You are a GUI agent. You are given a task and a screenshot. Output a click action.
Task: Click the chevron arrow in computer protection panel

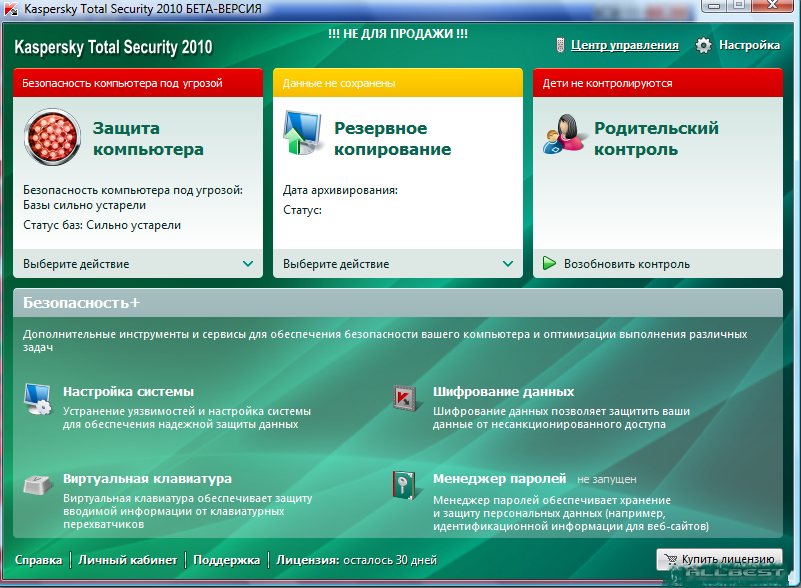pyautogui.click(x=248, y=264)
